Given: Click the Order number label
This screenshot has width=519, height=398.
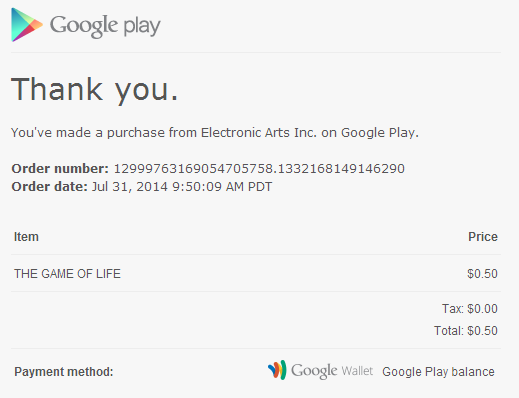Looking at the screenshot, I should coord(60,169).
